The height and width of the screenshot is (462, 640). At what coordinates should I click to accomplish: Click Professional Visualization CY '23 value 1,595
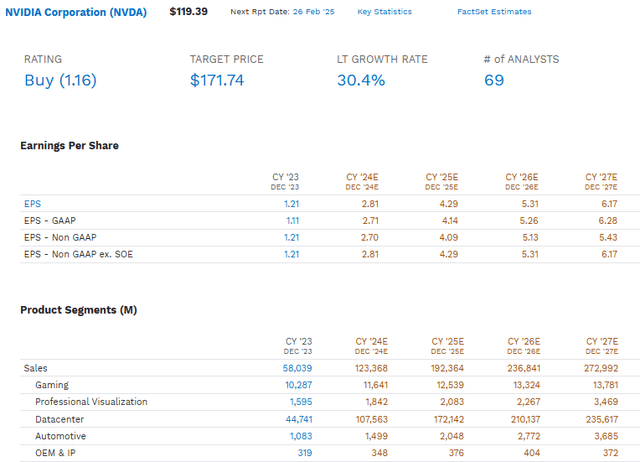pyautogui.click(x=301, y=402)
